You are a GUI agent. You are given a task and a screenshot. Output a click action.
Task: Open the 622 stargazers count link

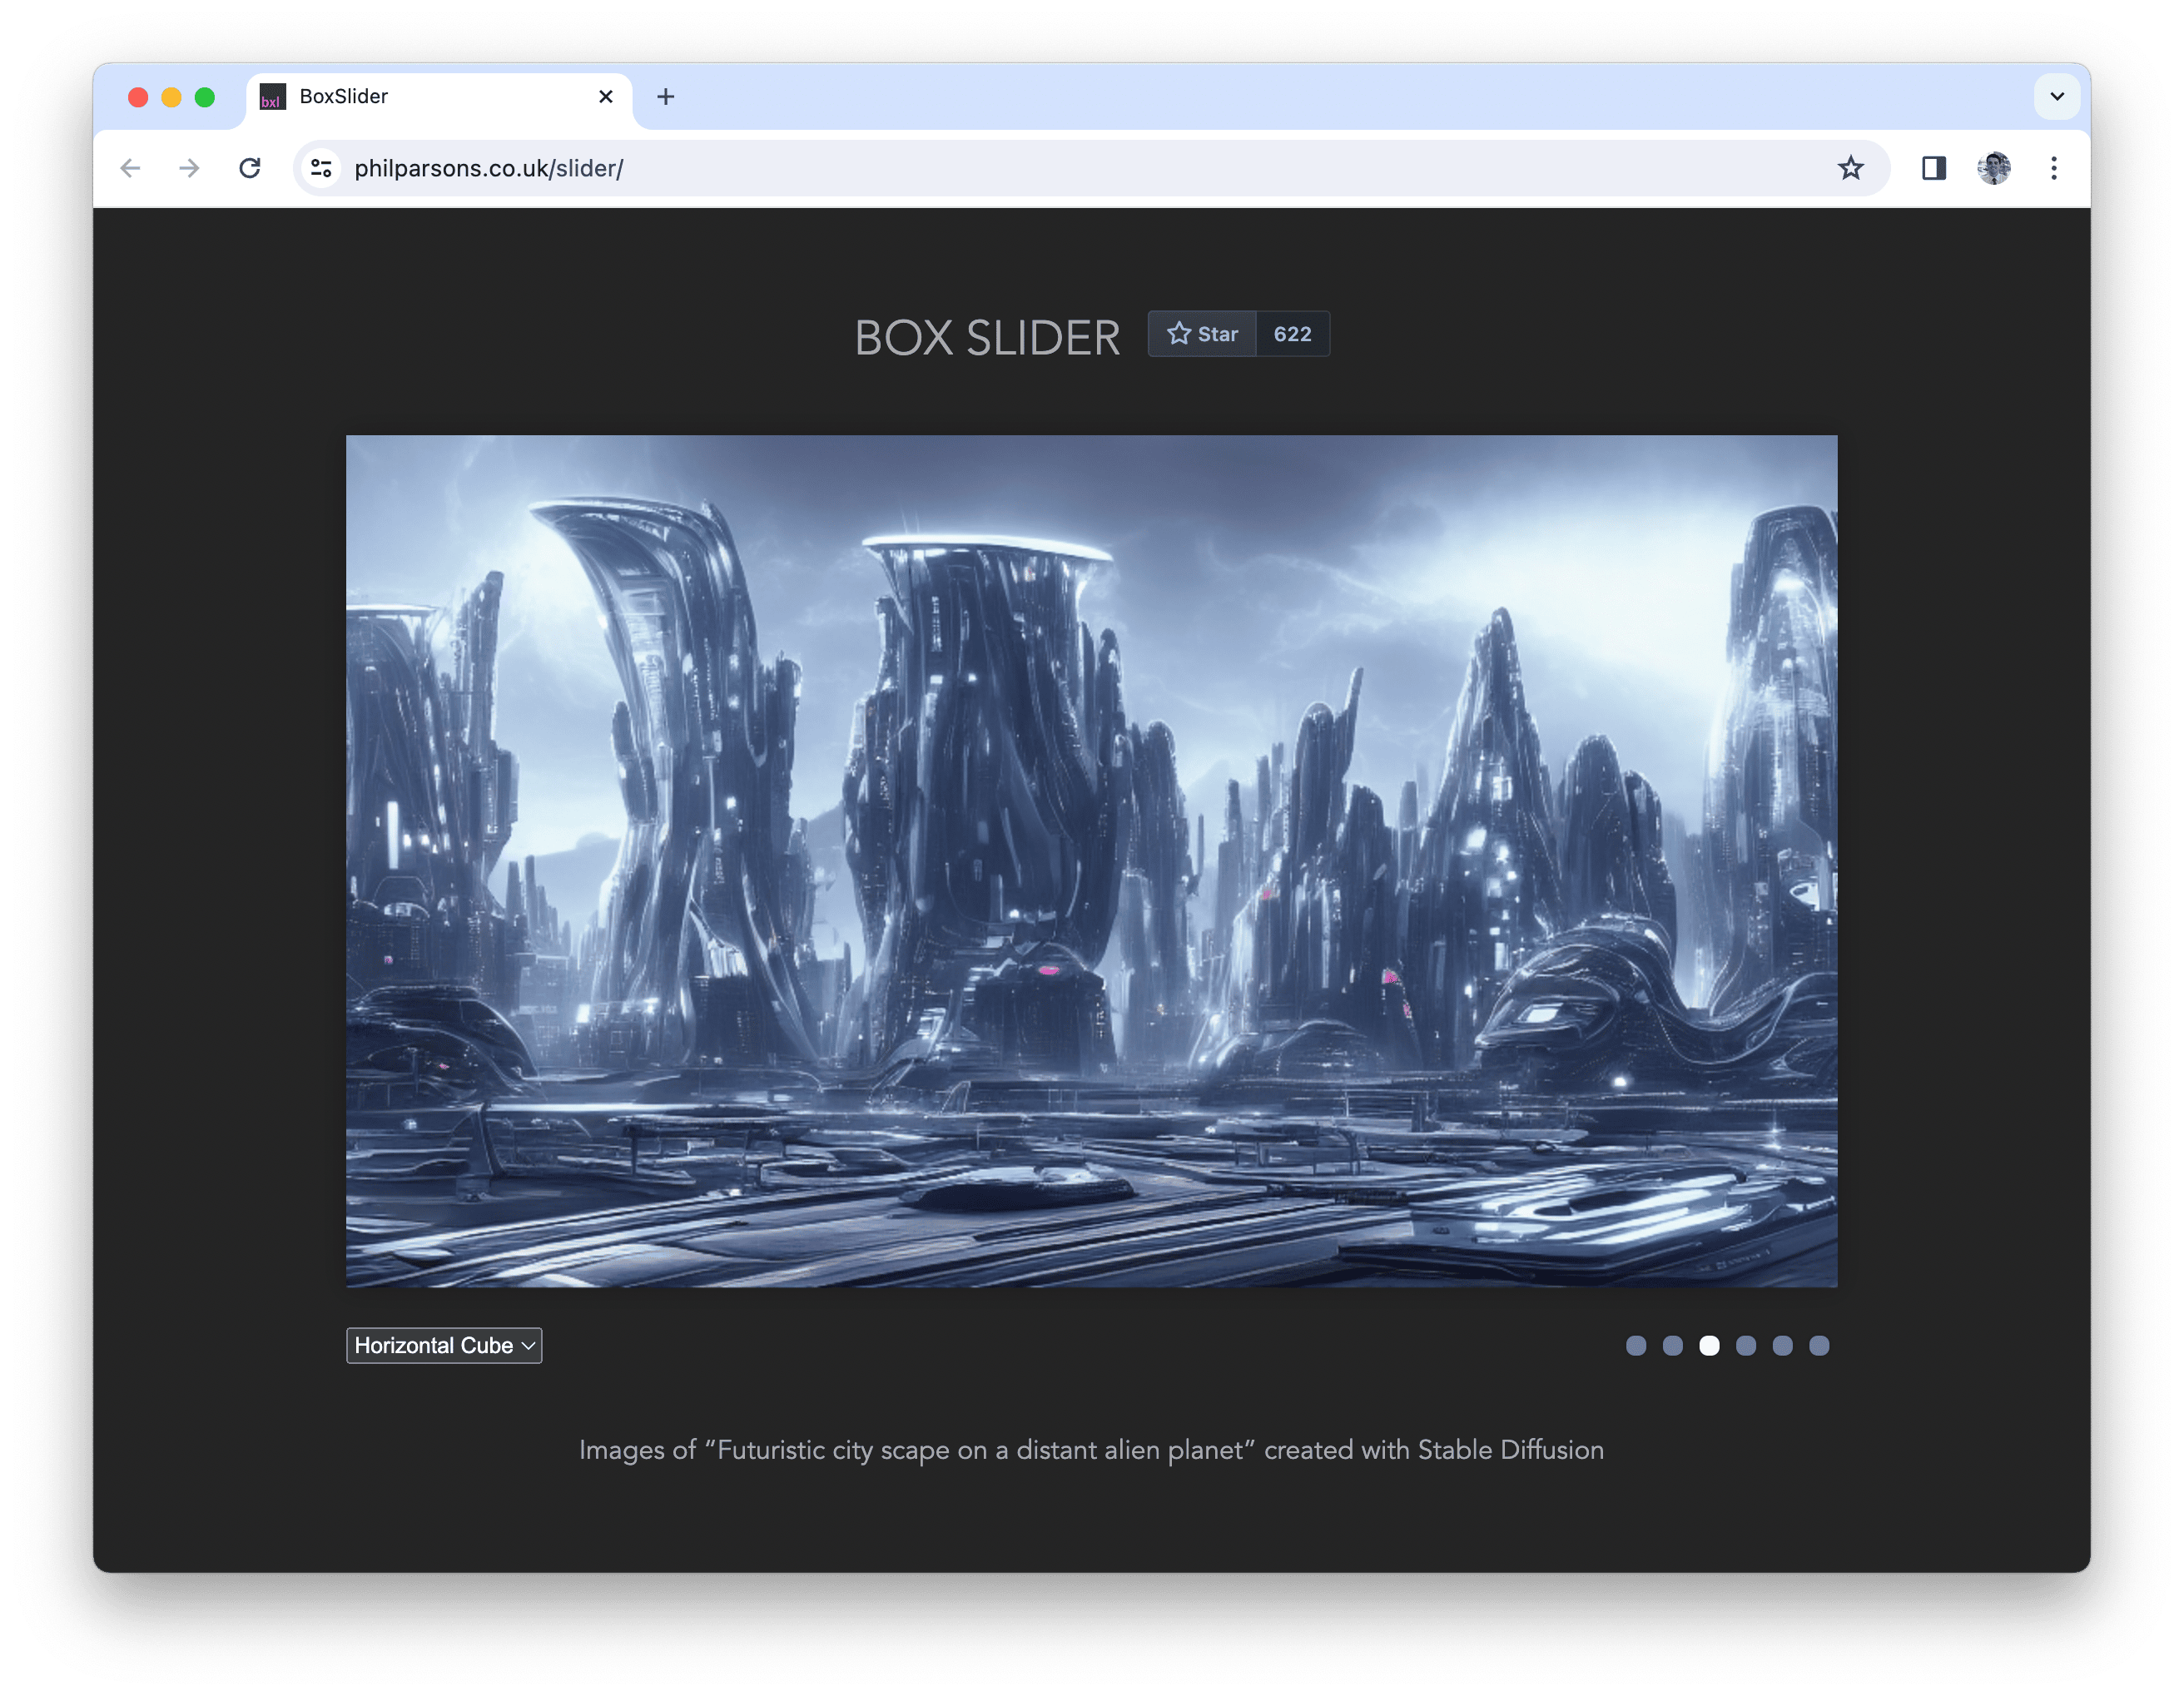tap(1292, 334)
